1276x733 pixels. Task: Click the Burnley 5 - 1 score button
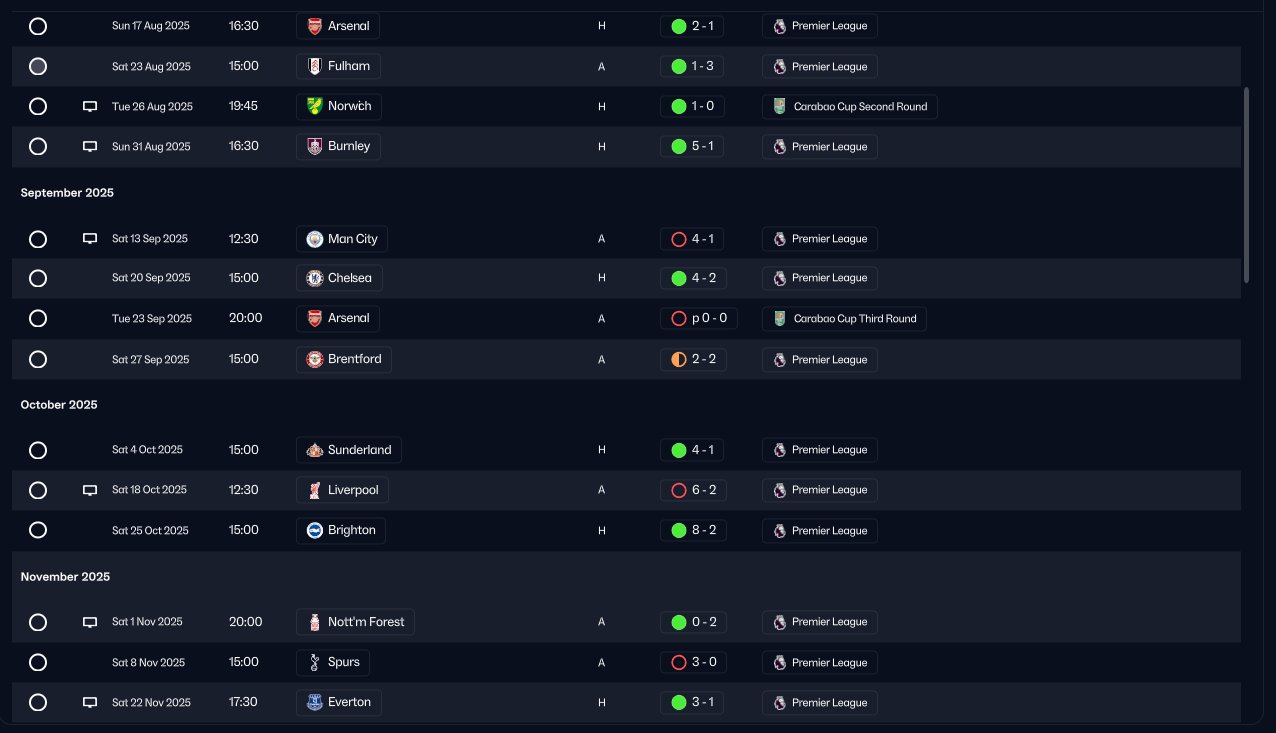(692, 147)
